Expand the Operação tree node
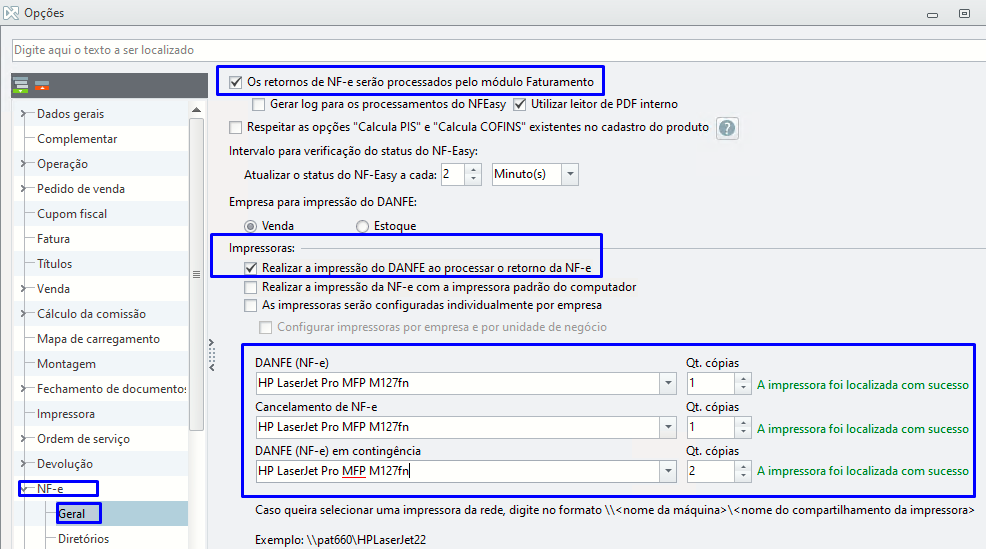986x549 pixels. 23,164
